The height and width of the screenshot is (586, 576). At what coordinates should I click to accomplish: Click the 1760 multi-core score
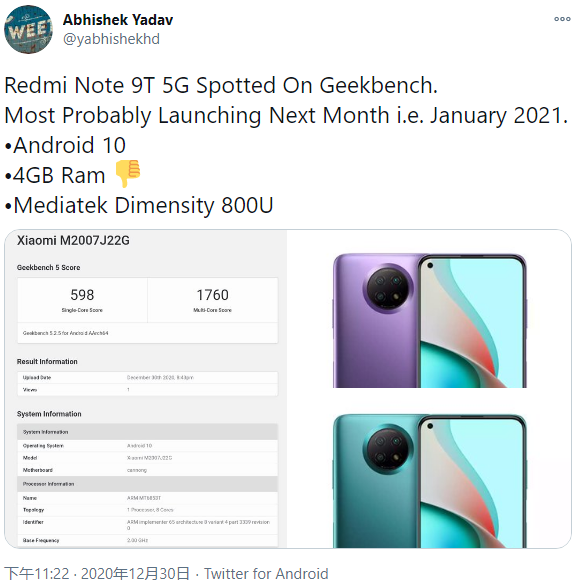(212, 295)
